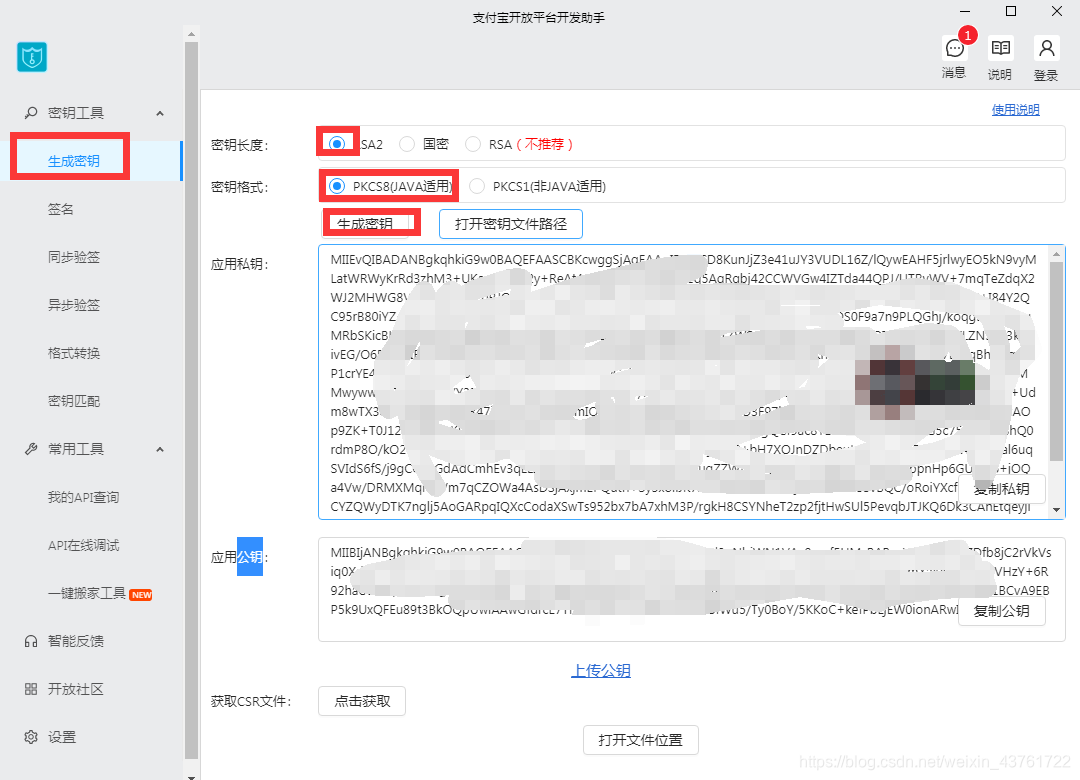Click the 支付宝开放平台开发助手 window title

539,18
